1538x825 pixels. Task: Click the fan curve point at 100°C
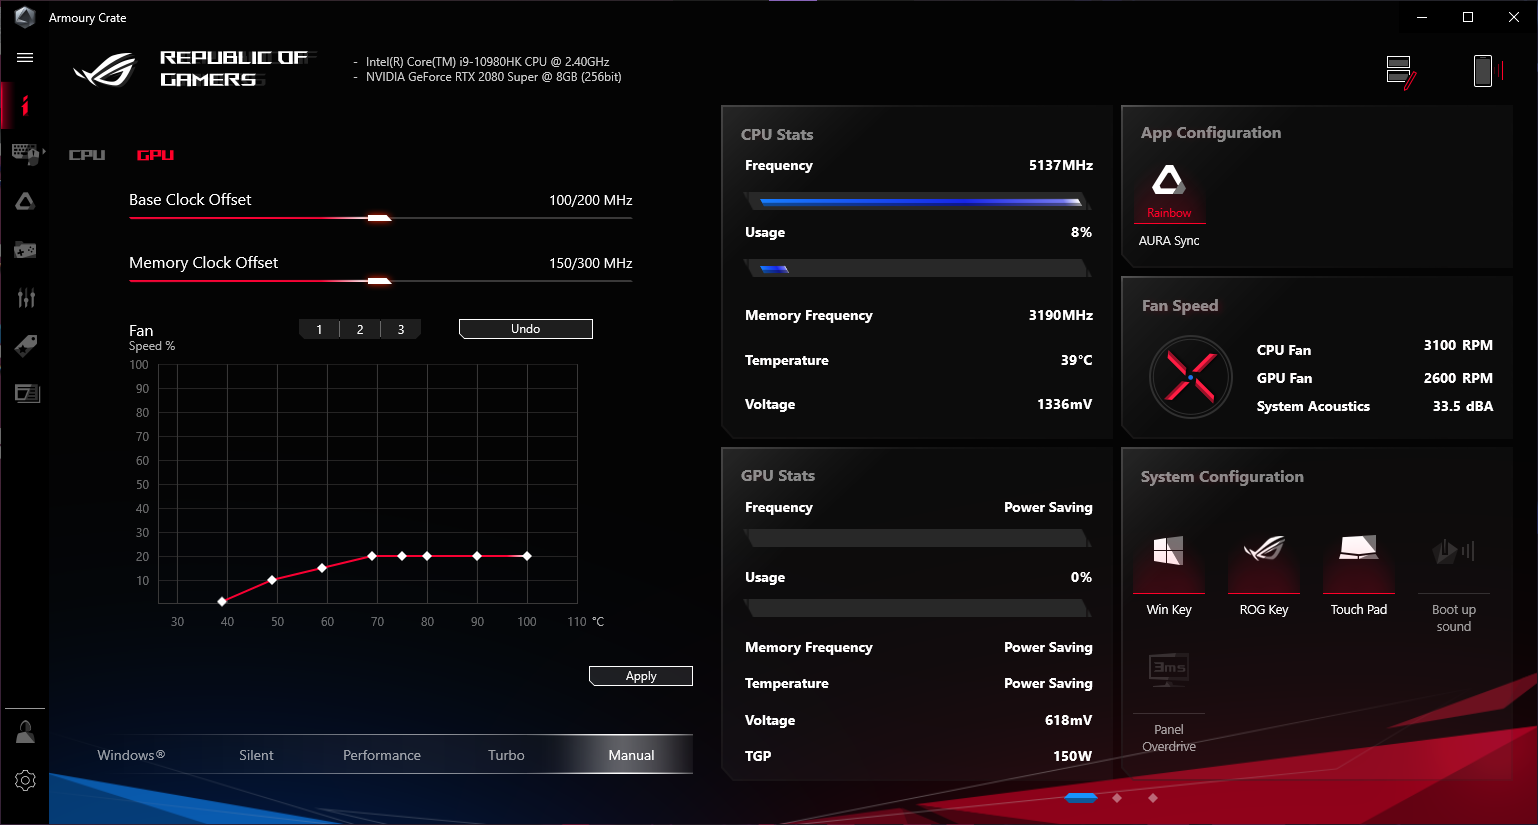527,556
